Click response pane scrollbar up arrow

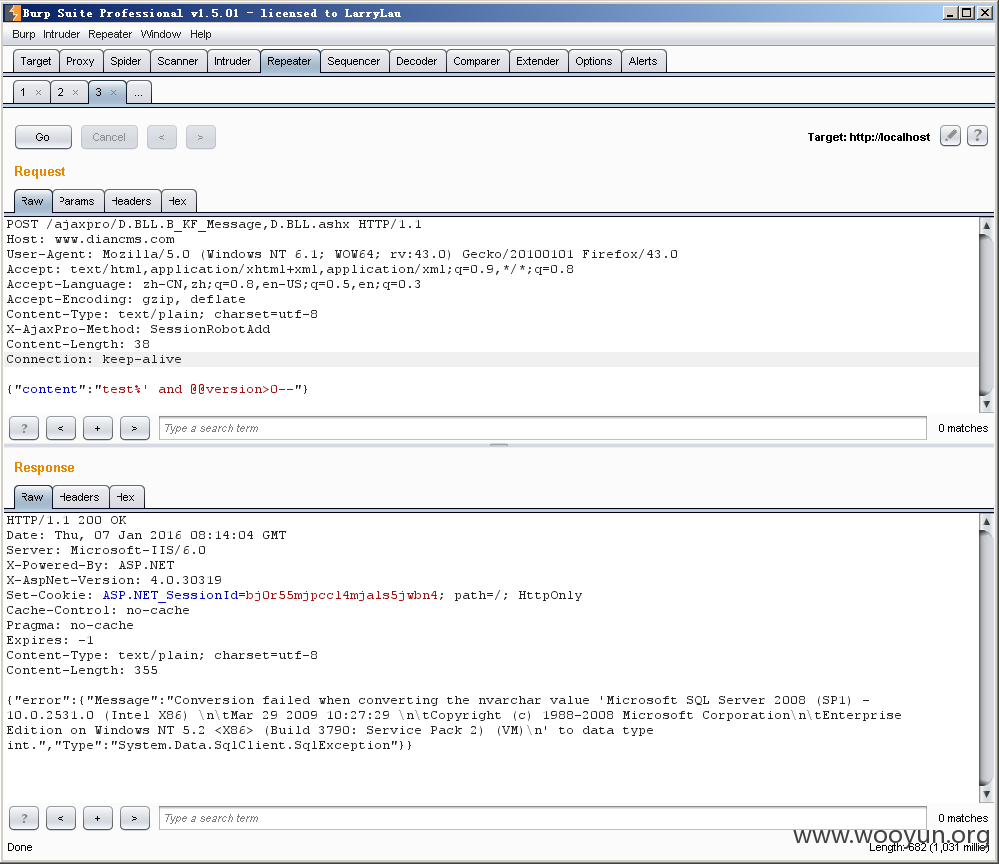(x=986, y=521)
